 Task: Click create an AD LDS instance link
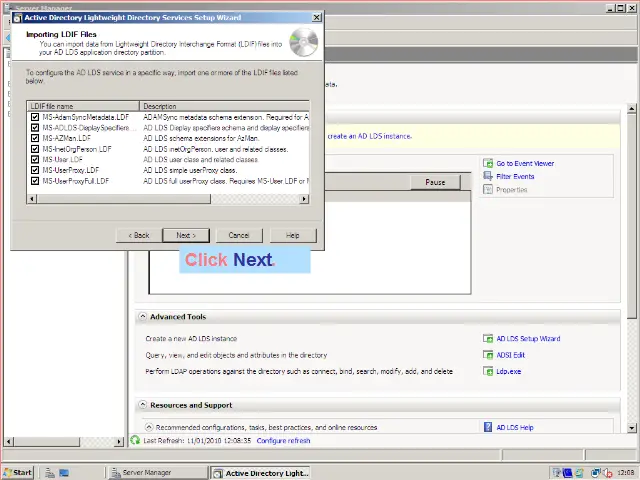[x=370, y=136]
